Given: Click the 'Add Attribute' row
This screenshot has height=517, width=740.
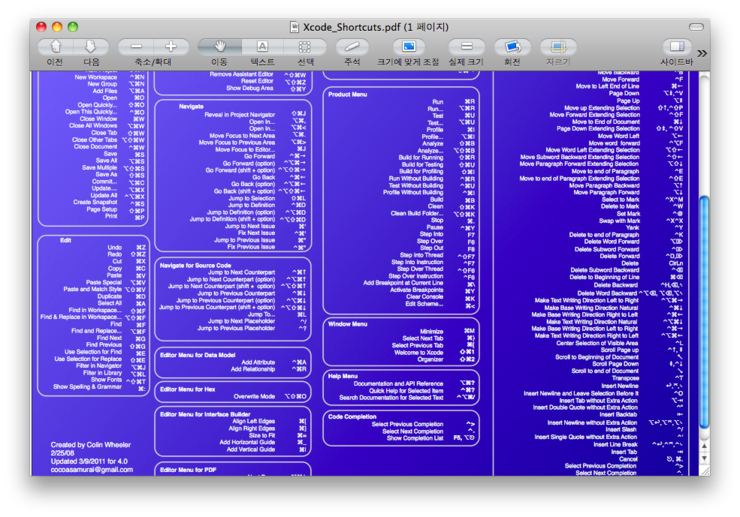Looking at the screenshot, I should point(274,362).
